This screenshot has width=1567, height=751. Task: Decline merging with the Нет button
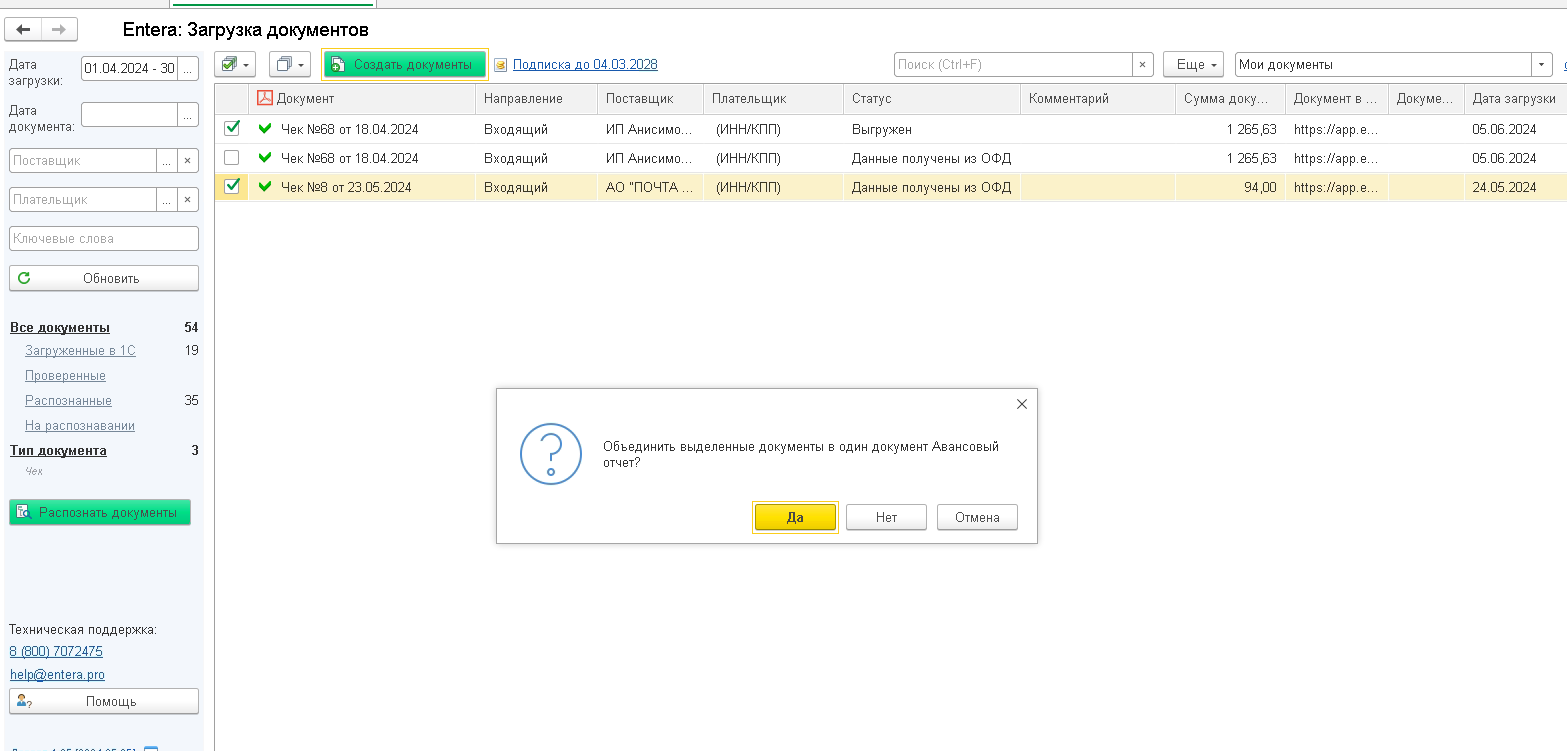click(886, 517)
